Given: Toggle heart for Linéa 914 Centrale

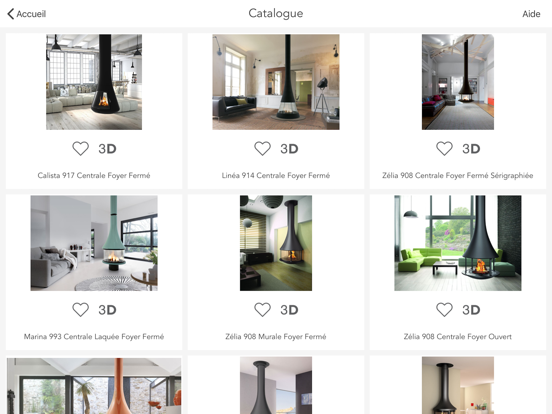Looking at the screenshot, I should click(263, 149).
